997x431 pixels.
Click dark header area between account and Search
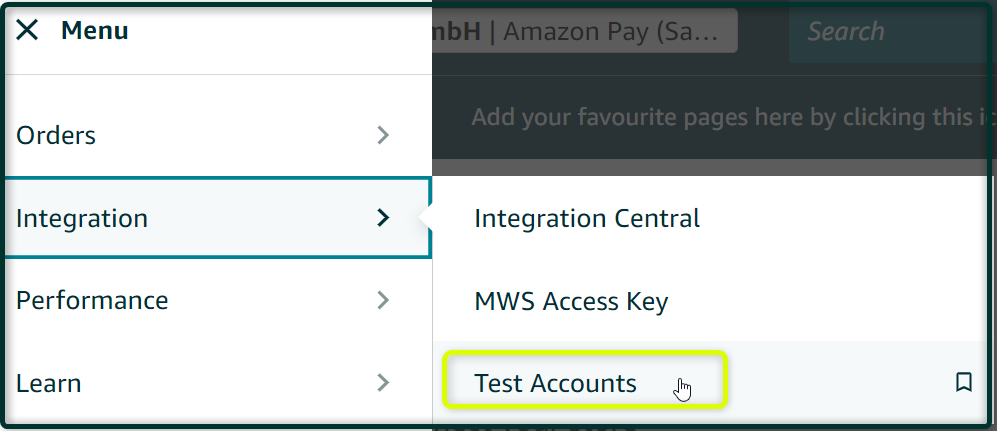click(x=763, y=31)
